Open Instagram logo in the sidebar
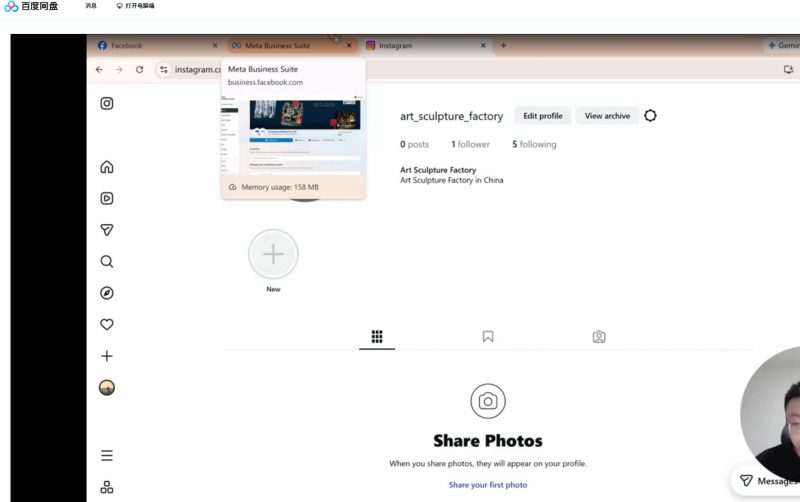This screenshot has width=800, height=502. pyautogui.click(x=107, y=104)
